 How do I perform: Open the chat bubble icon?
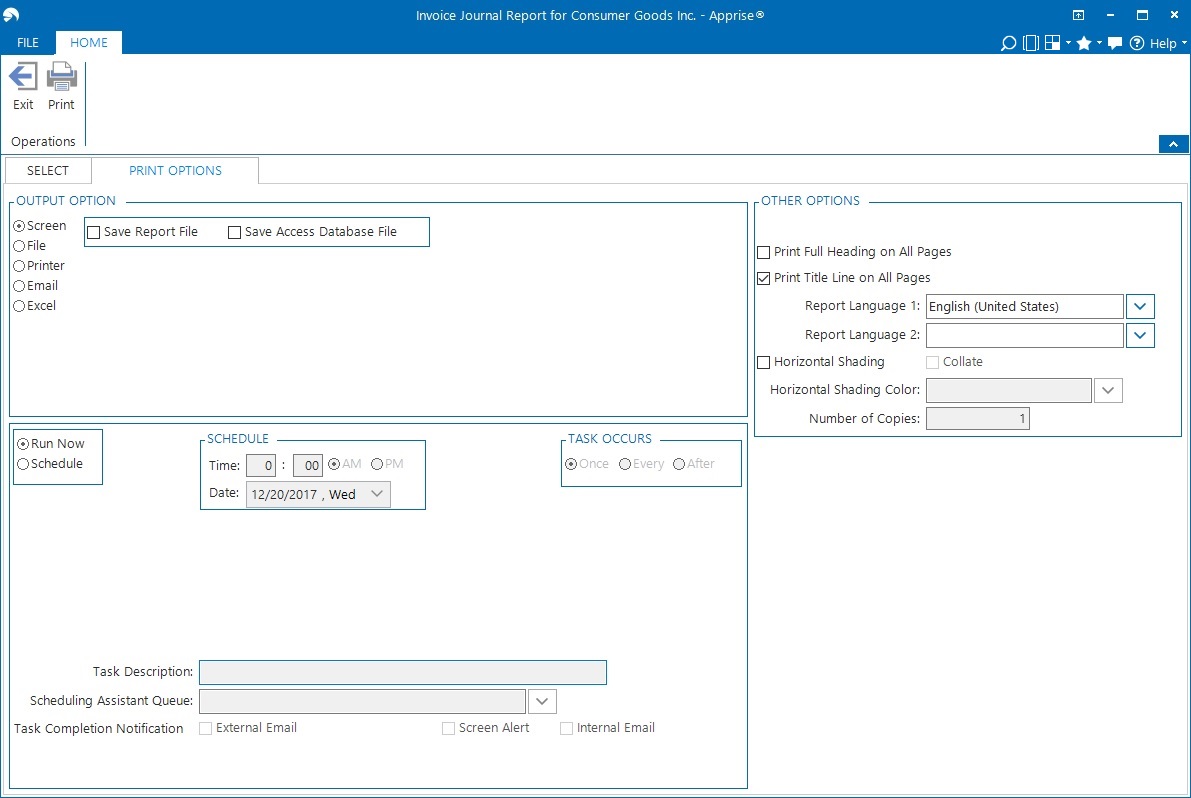click(1115, 43)
